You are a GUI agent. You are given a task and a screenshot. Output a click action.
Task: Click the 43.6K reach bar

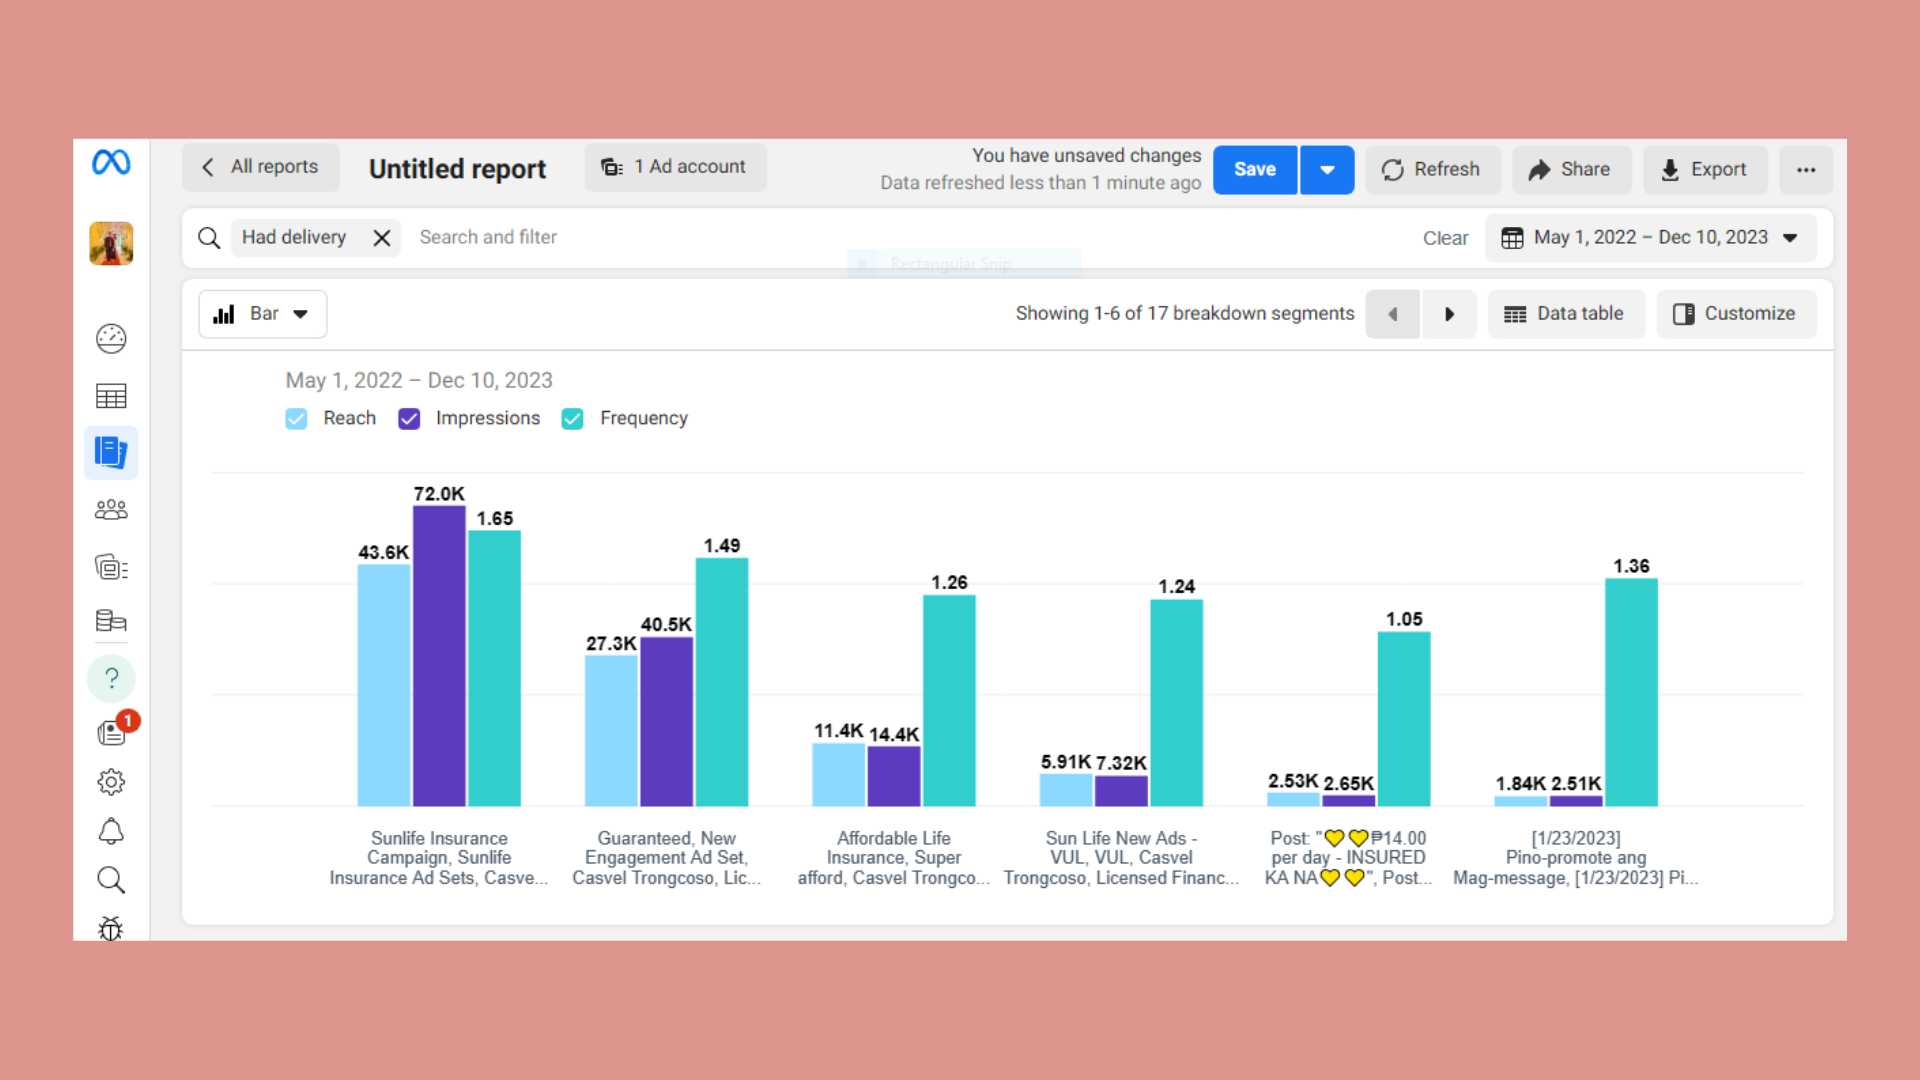tap(384, 685)
